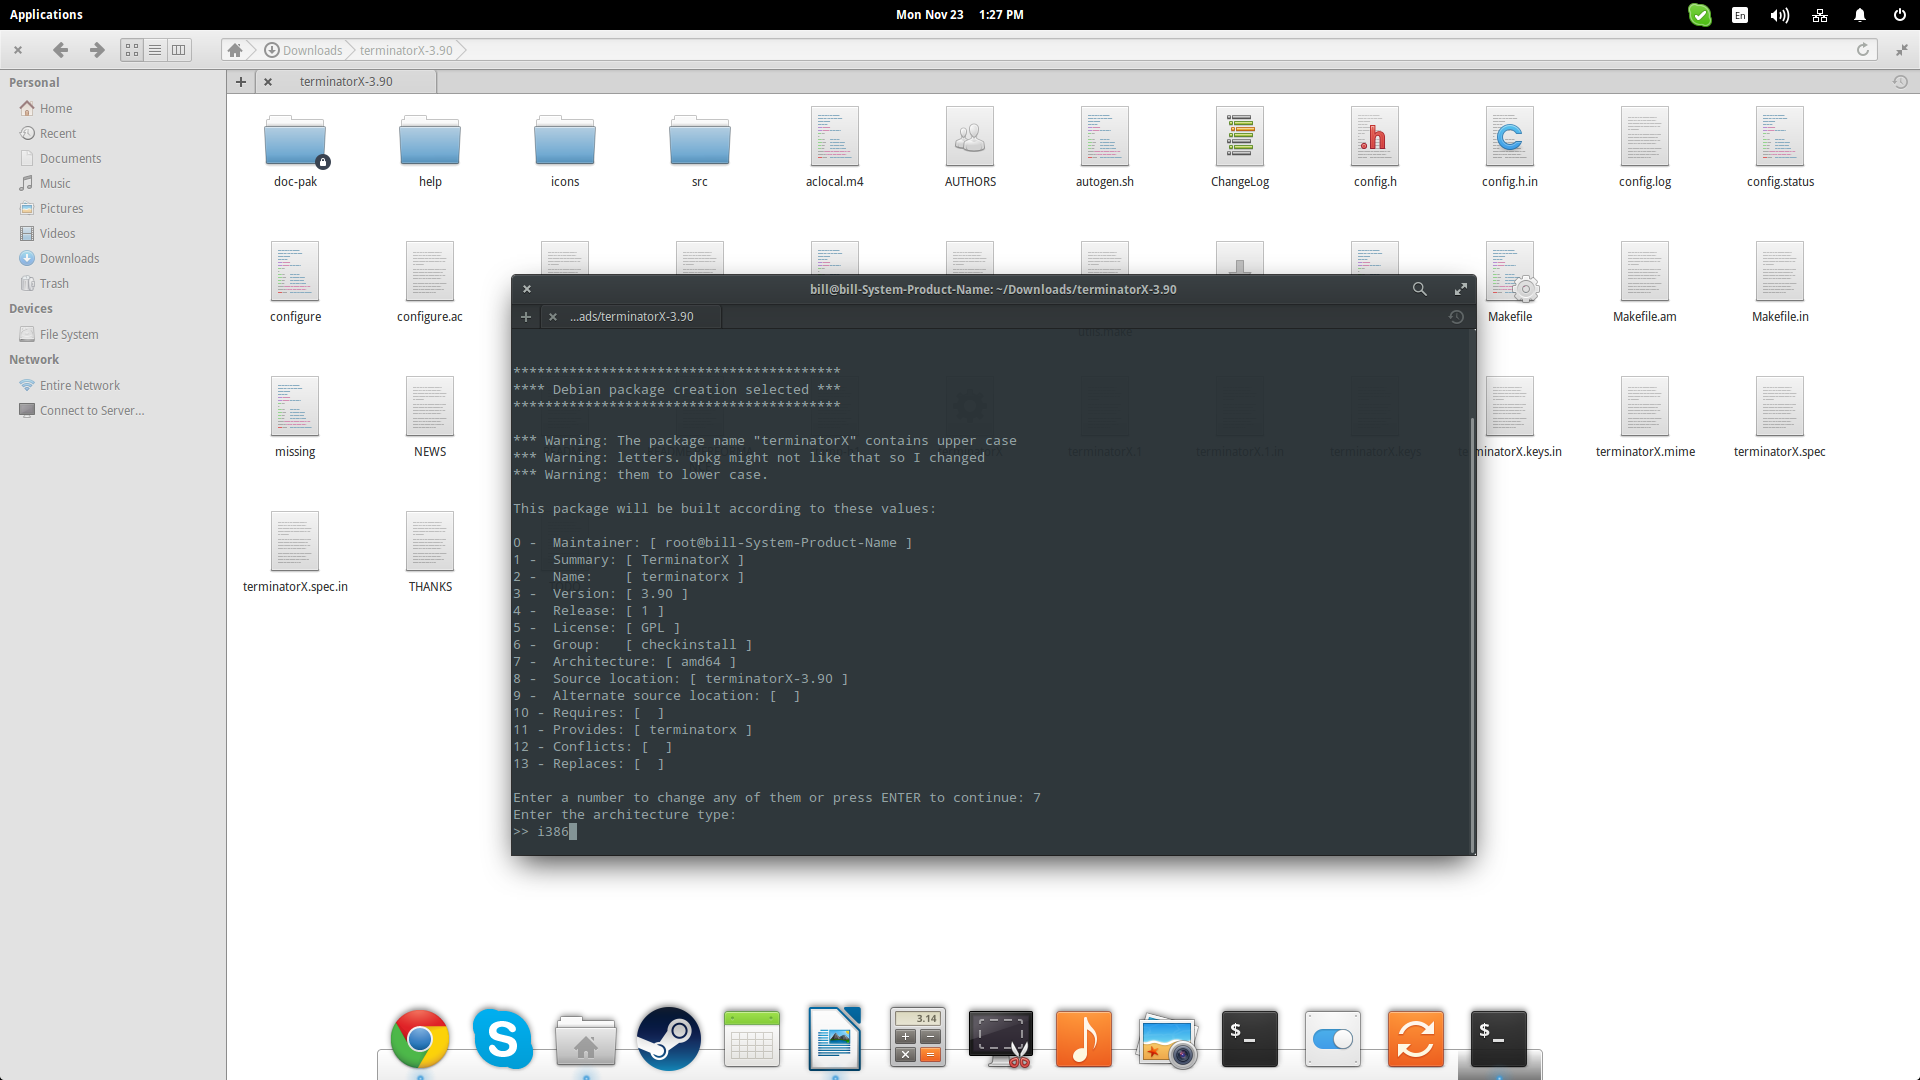Open file manager closed-tabs history icon

(1901, 82)
